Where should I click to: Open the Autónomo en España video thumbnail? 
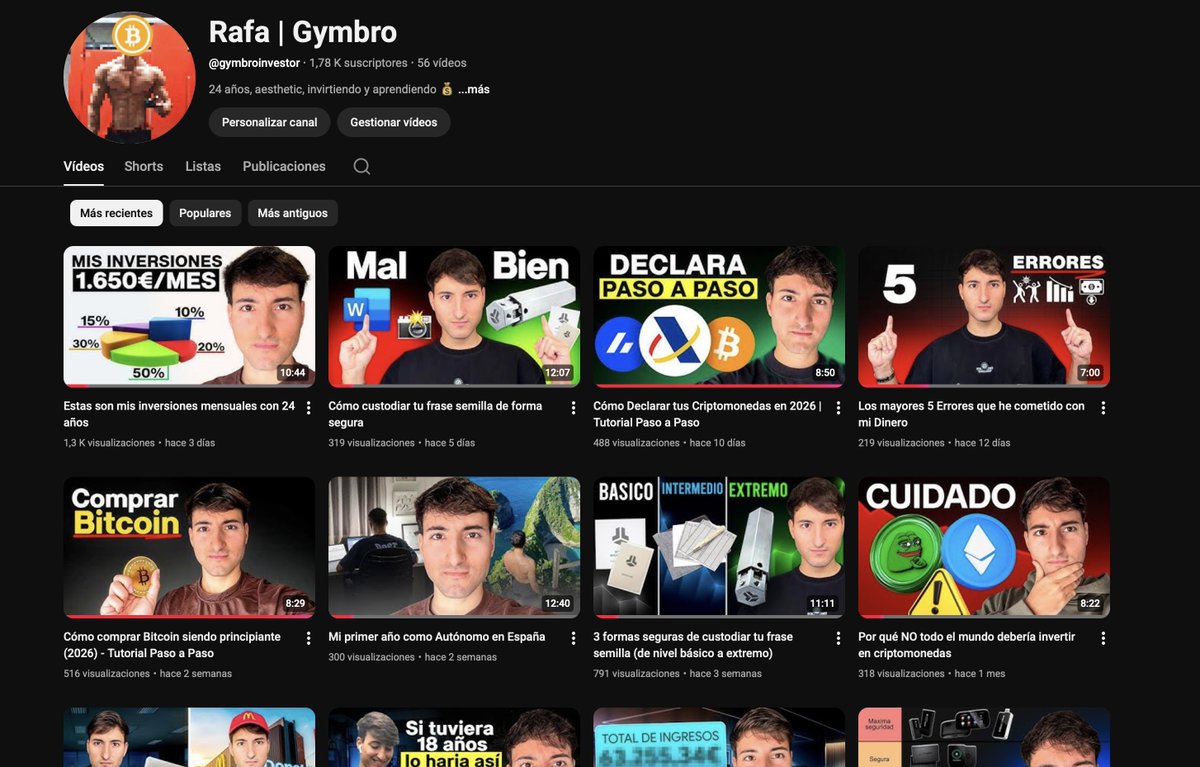click(454, 547)
